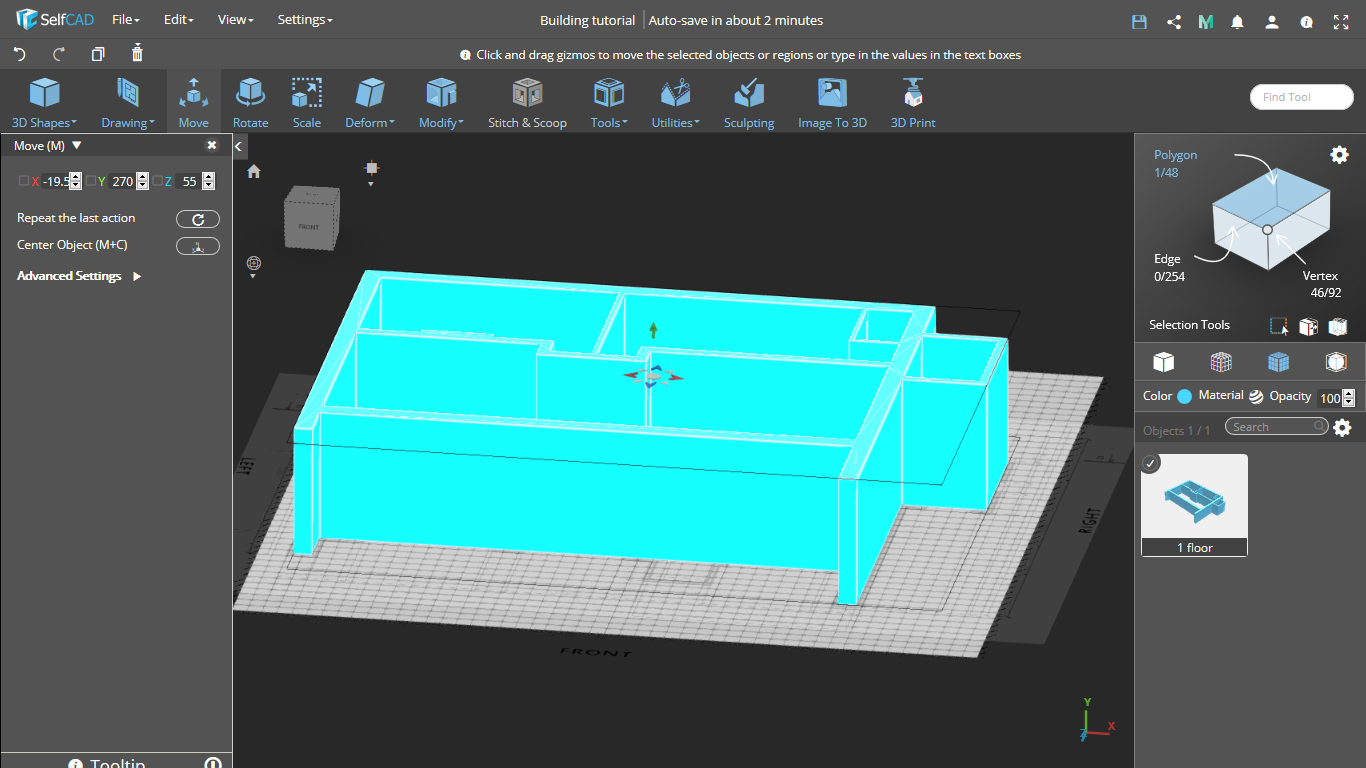Open the Utilities toolbar item
Screen dimensions: 1366x768
675,103
